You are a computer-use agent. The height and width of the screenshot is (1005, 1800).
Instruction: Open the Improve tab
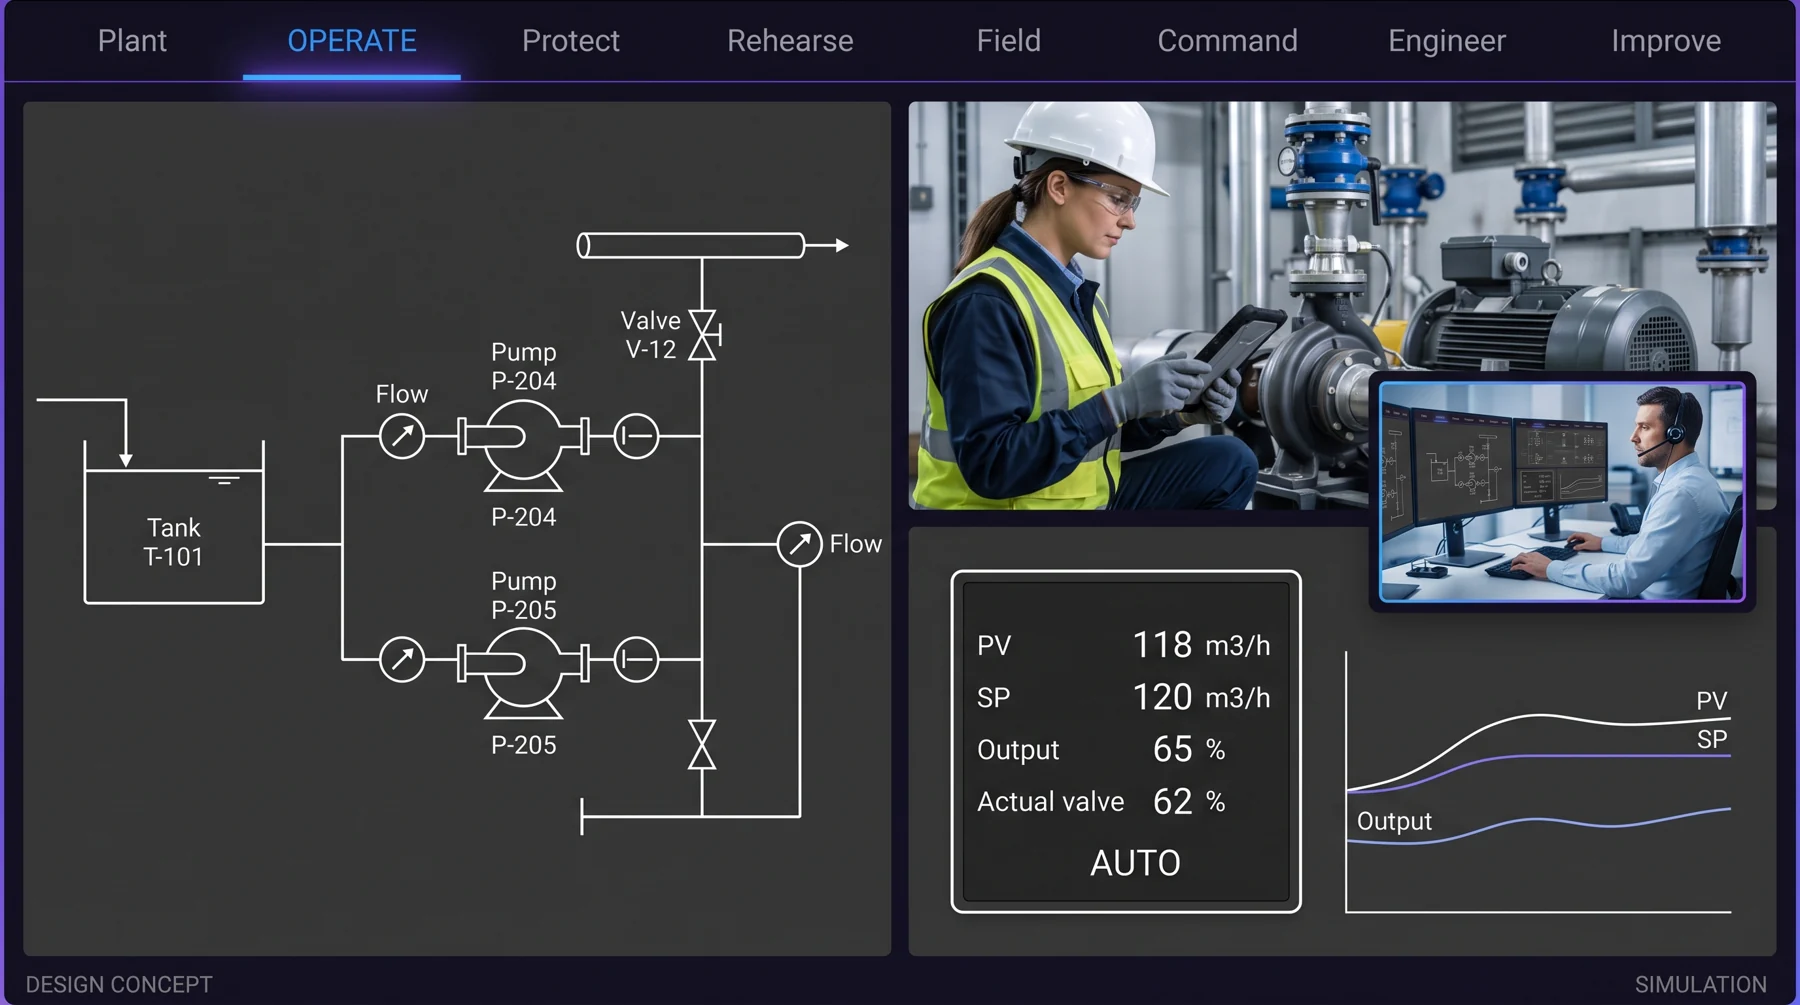[x=1666, y=41]
